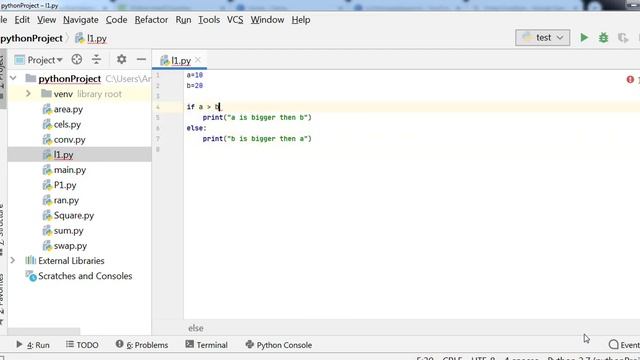Open the Terminal tool window

[x=206, y=345]
